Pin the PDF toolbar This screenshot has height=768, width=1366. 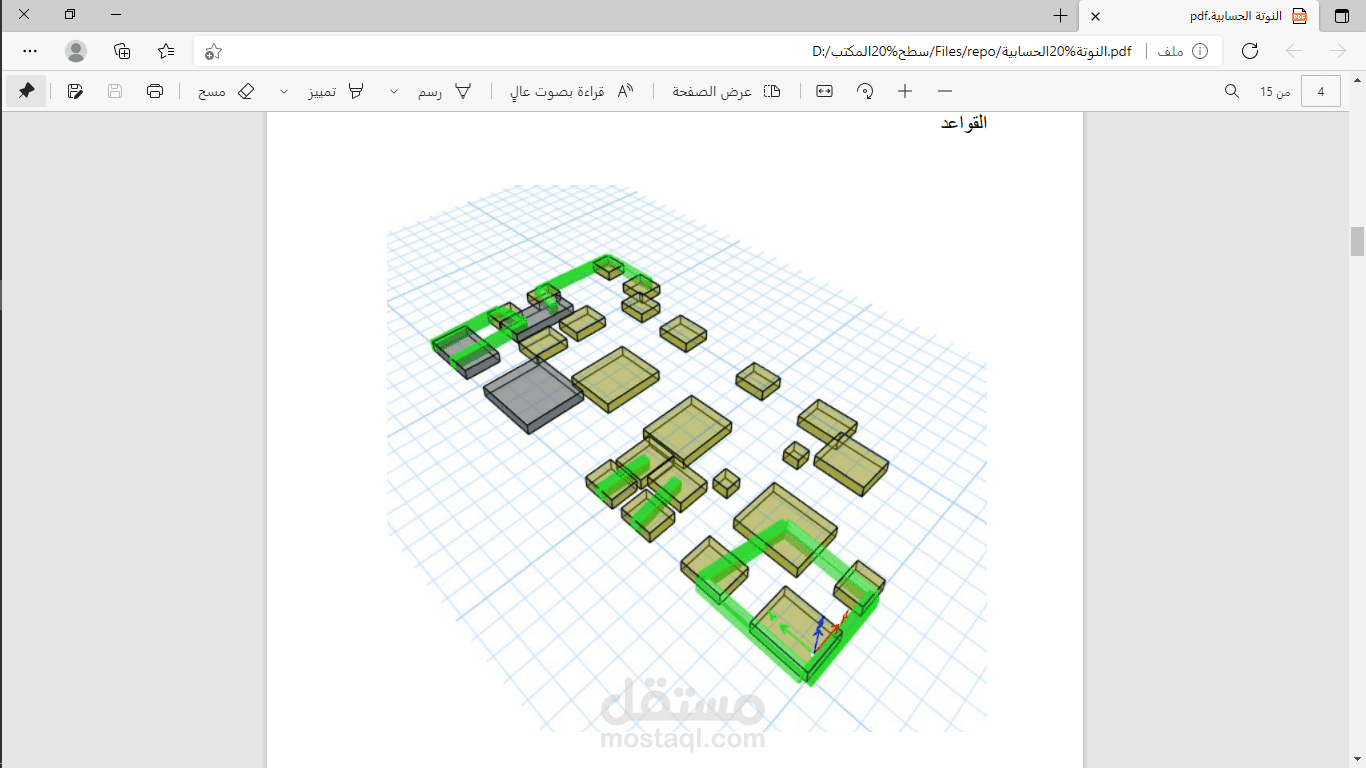26,91
